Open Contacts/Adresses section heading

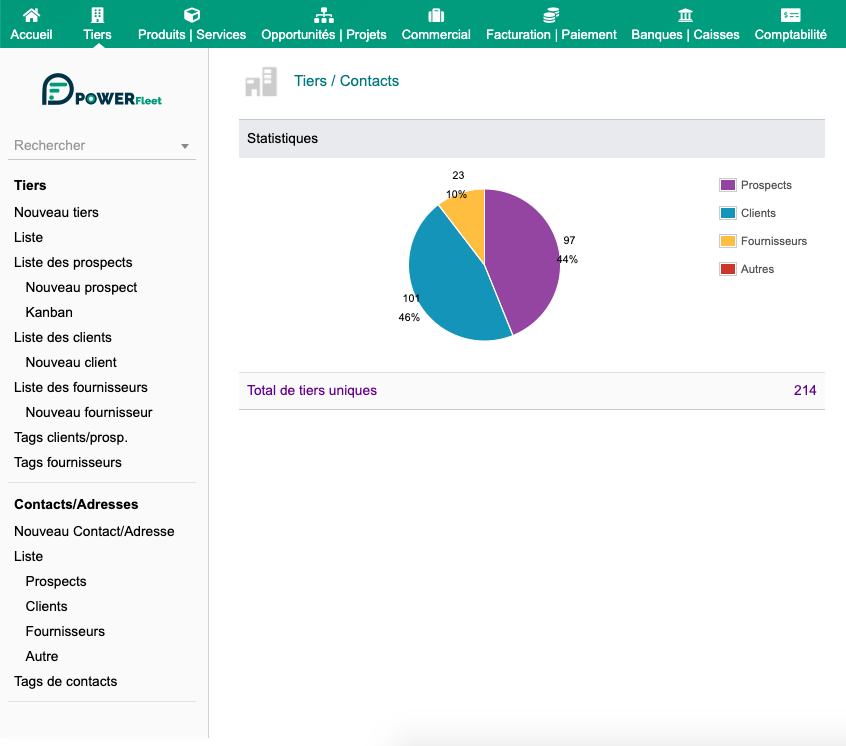click(x=76, y=504)
